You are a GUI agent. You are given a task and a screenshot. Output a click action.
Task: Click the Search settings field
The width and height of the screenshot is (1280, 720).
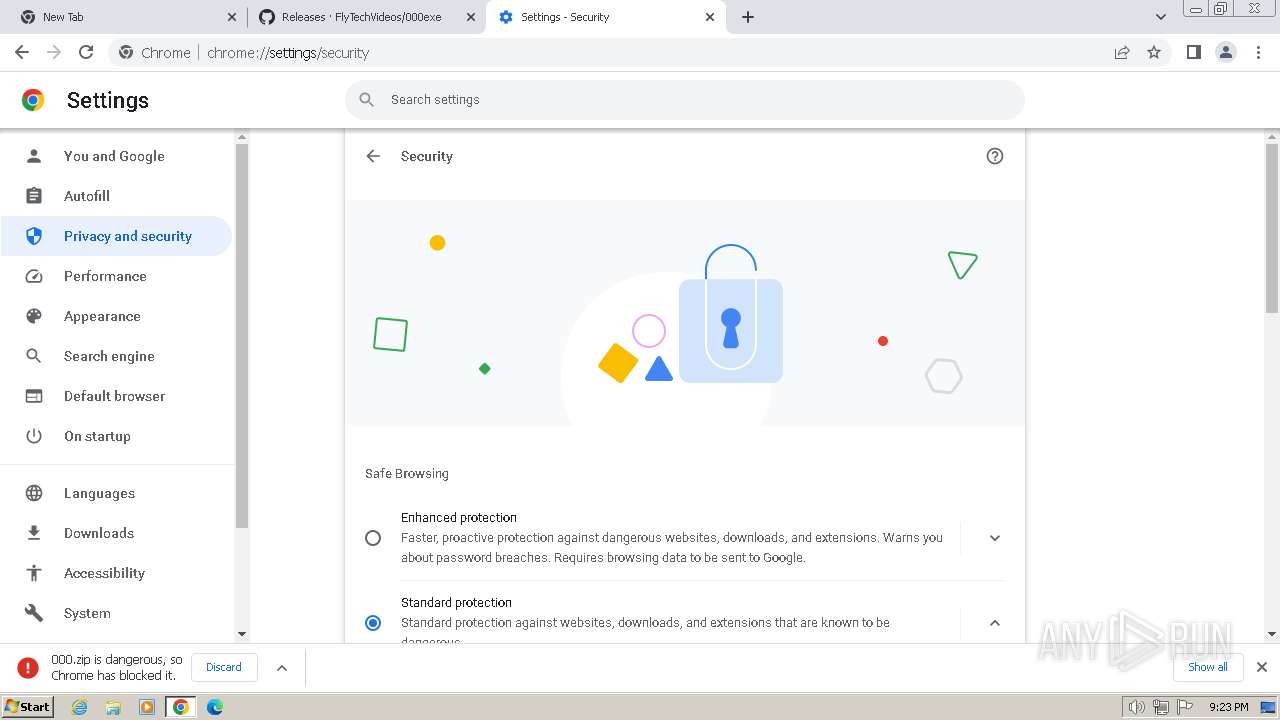pos(685,100)
